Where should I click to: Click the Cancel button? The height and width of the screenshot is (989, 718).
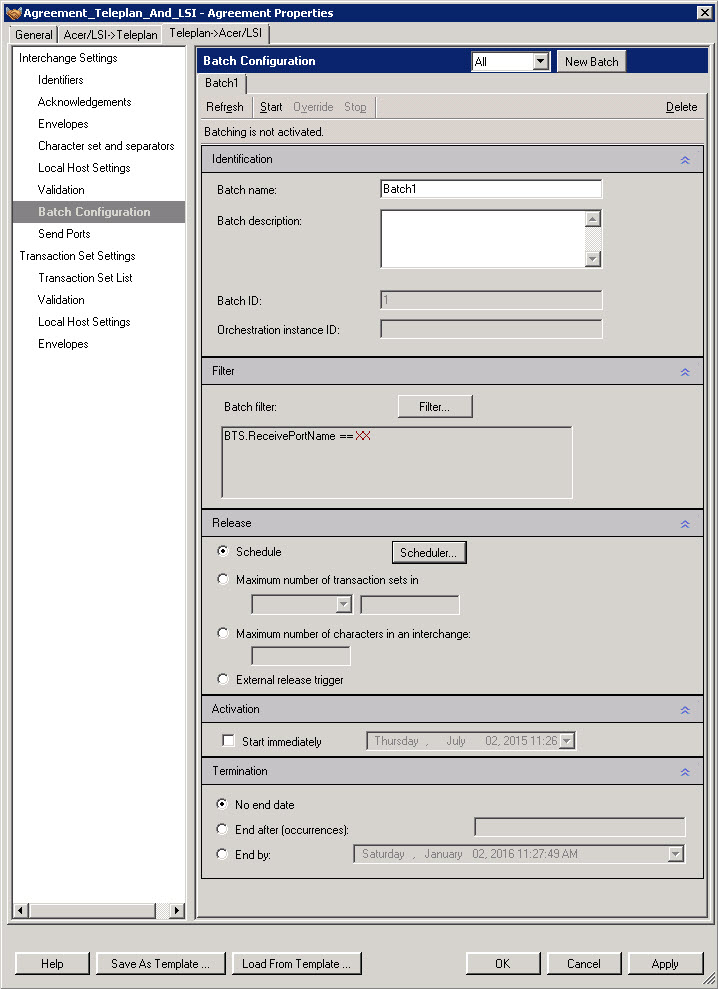coord(584,963)
